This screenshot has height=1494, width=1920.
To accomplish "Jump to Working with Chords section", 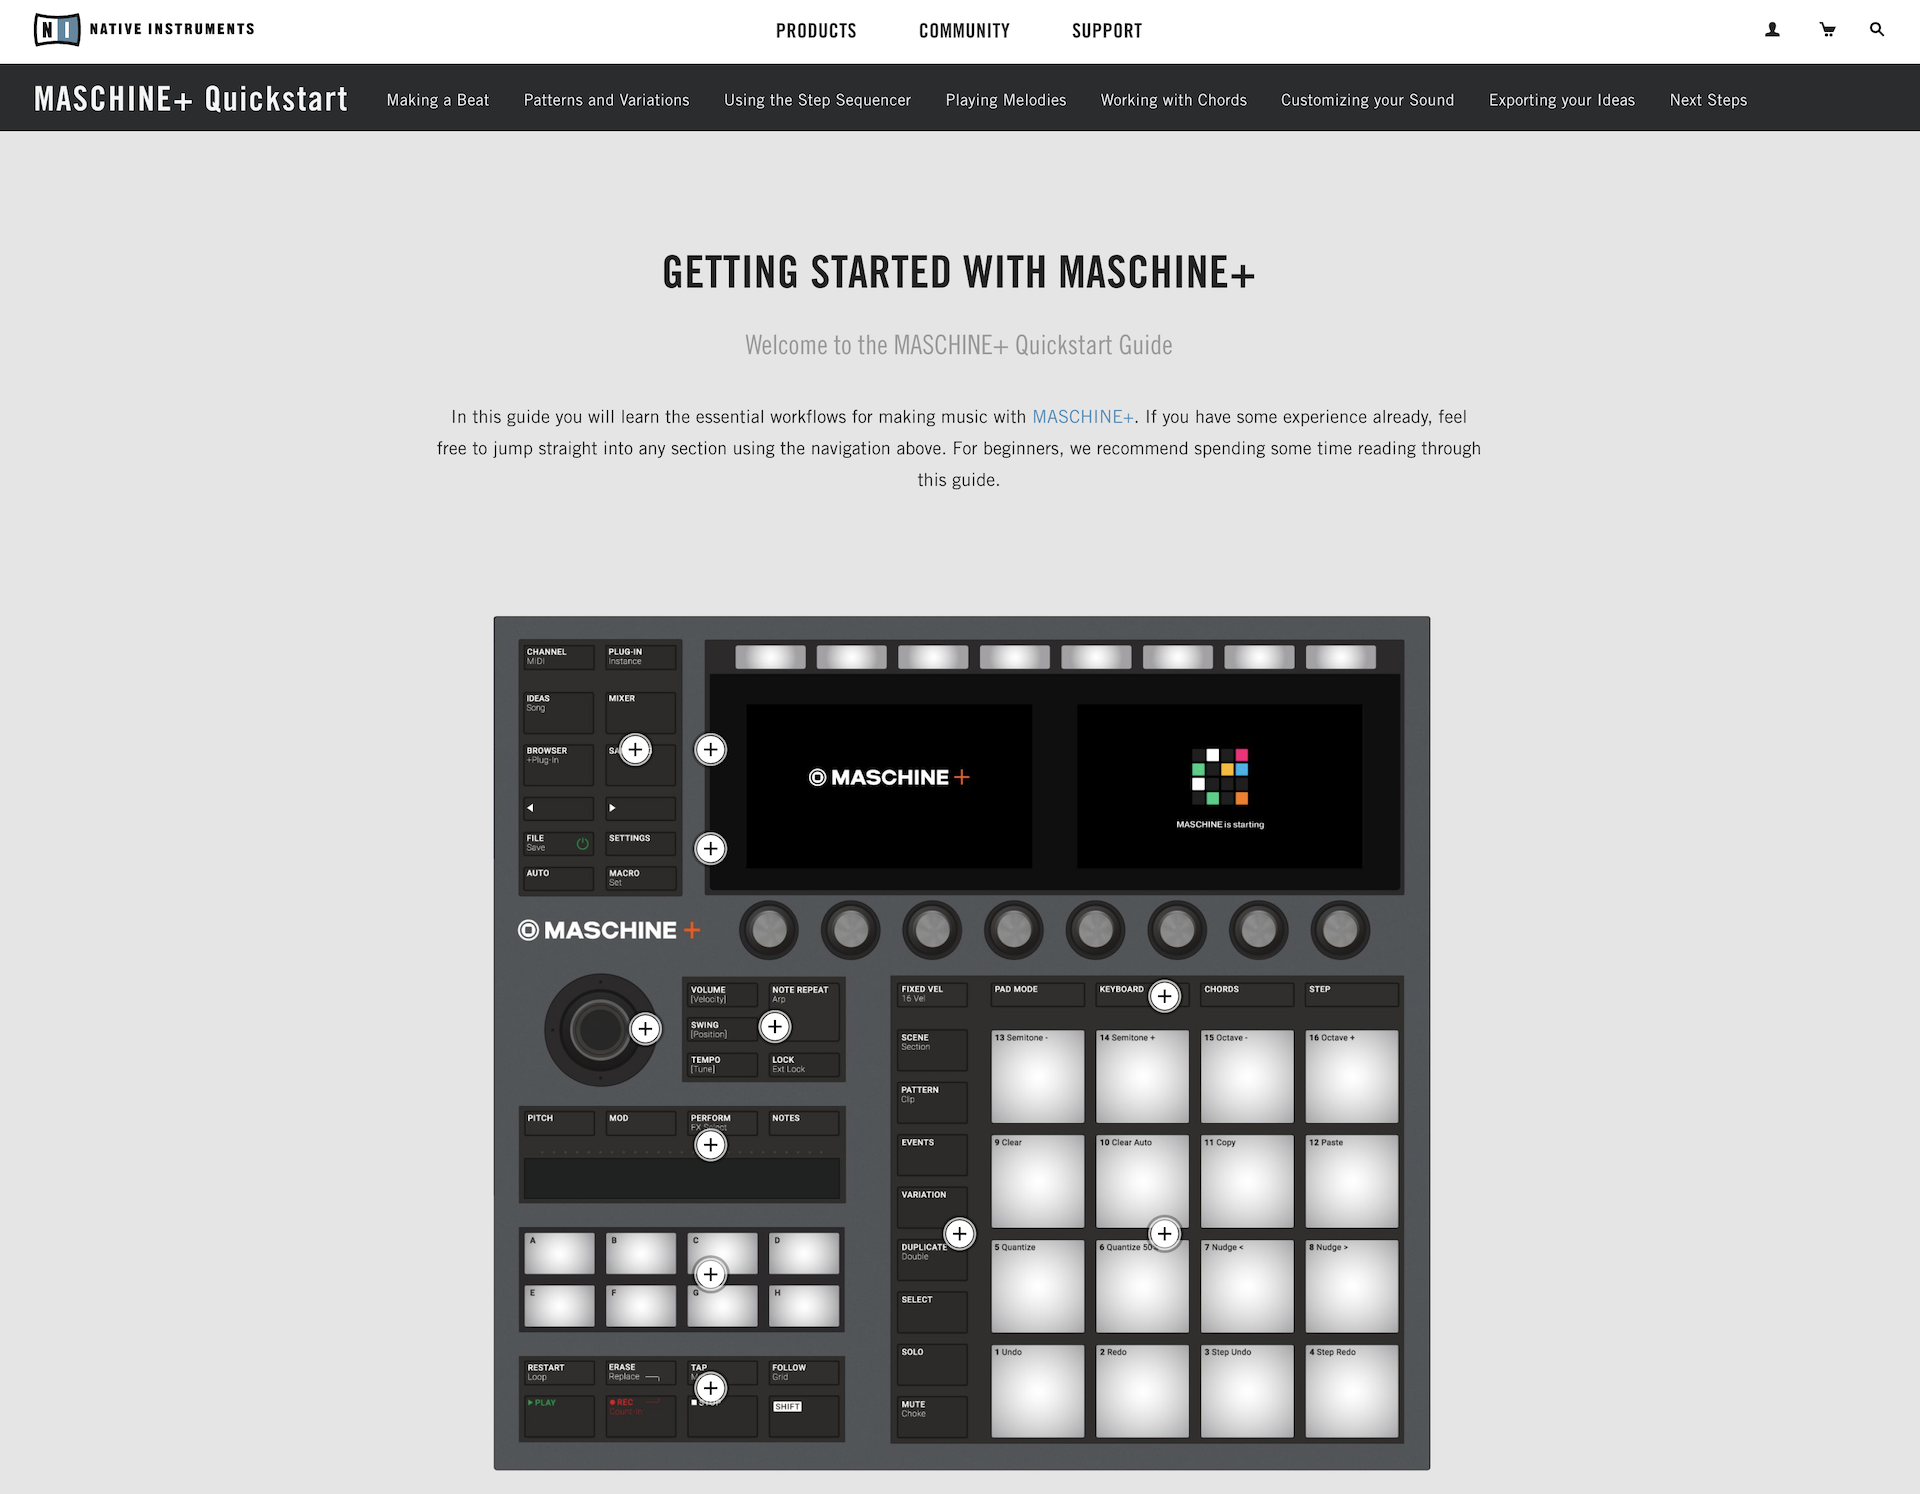I will coord(1174,100).
